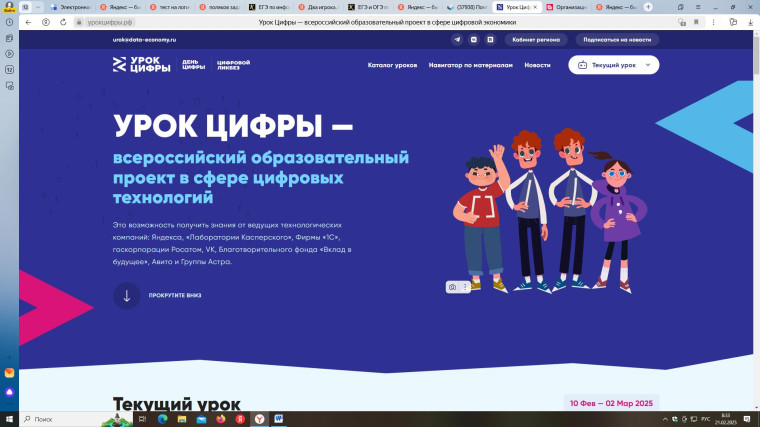Switch to the Организаци... browser tab

point(567,7)
